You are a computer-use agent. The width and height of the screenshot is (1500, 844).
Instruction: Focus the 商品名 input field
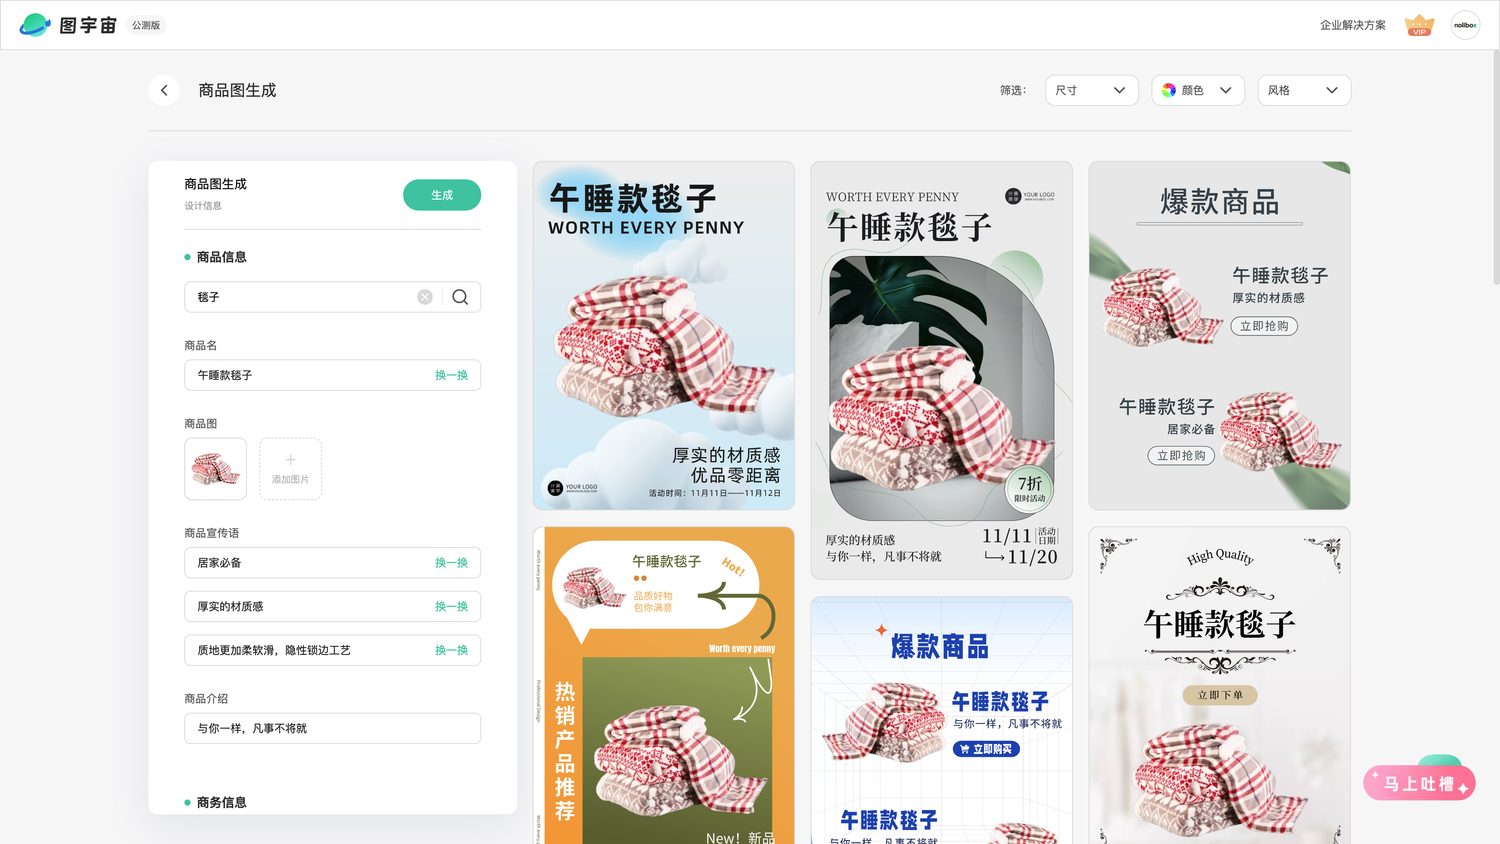[x=332, y=375]
